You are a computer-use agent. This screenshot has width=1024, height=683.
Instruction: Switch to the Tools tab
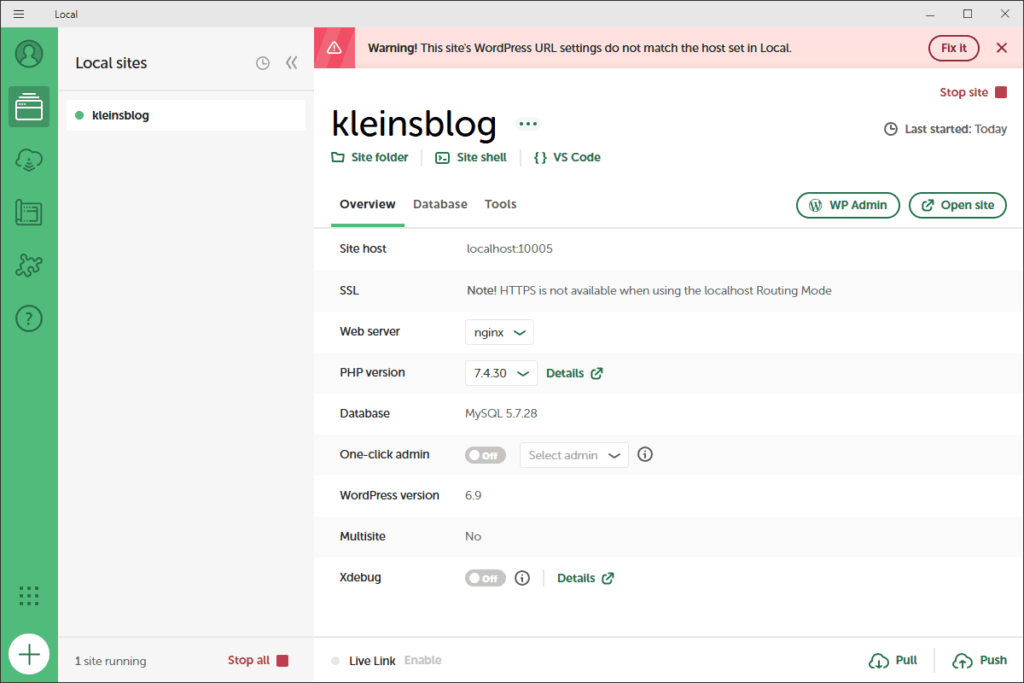click(500, 204)
